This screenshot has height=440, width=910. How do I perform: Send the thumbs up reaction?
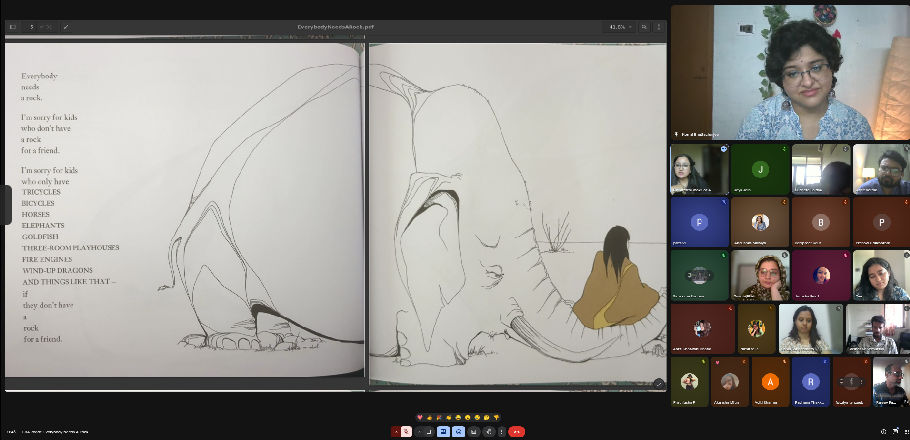[x=429, y=417]
